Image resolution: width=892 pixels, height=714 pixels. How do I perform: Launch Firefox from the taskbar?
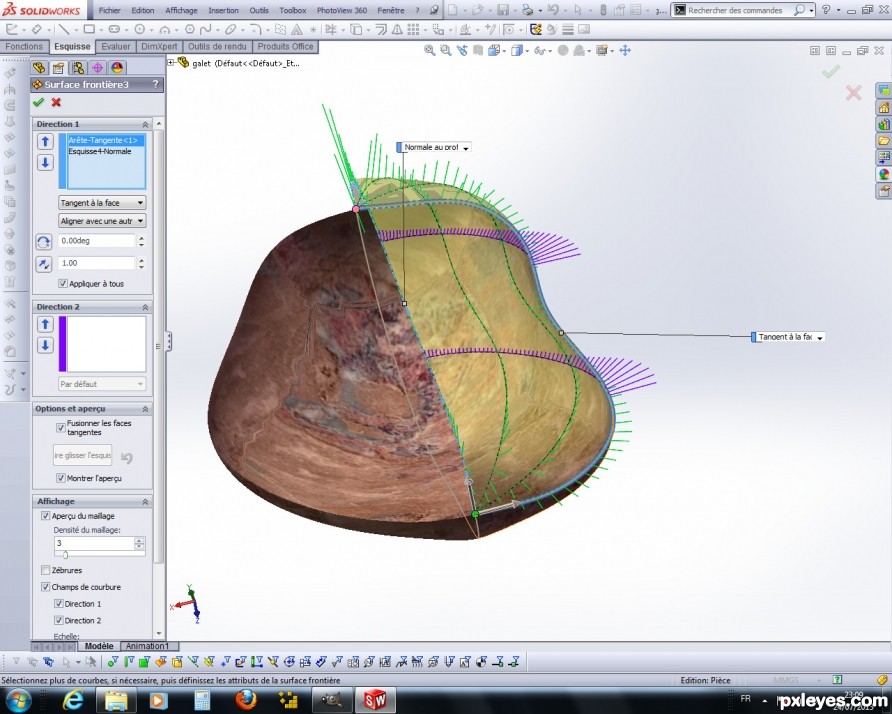(246, 700)
